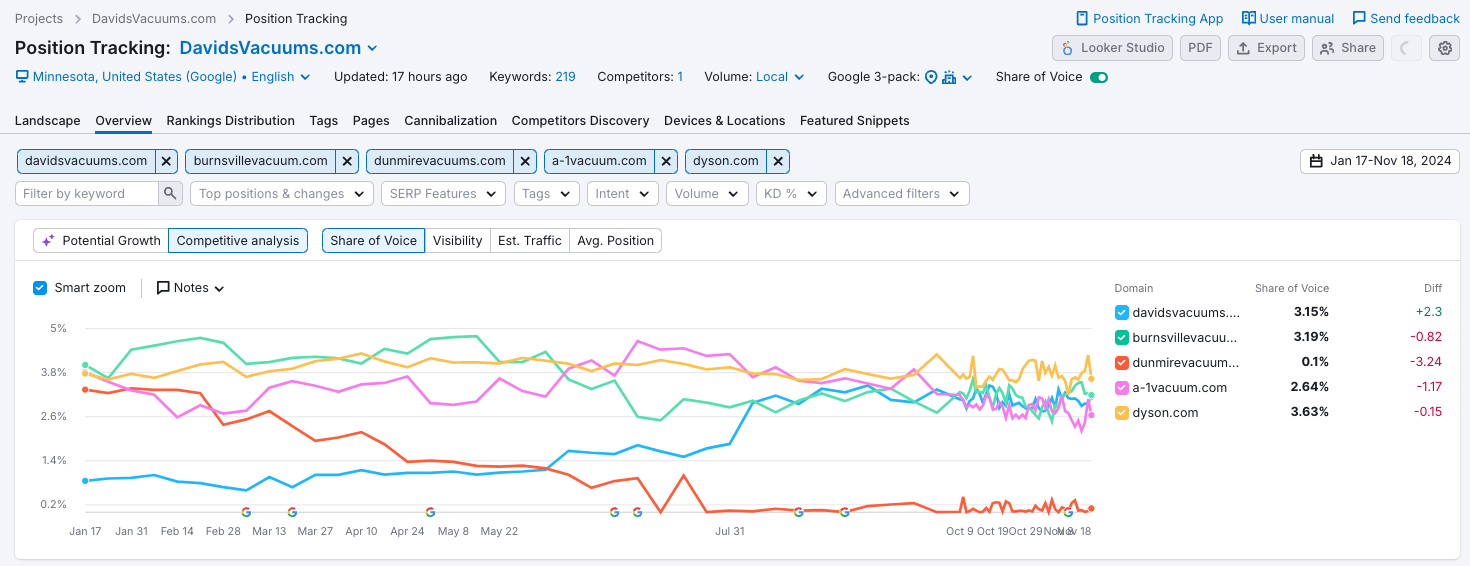Hide a-1vacuum.com line via legend checkbox

(x=1121, y=388)
